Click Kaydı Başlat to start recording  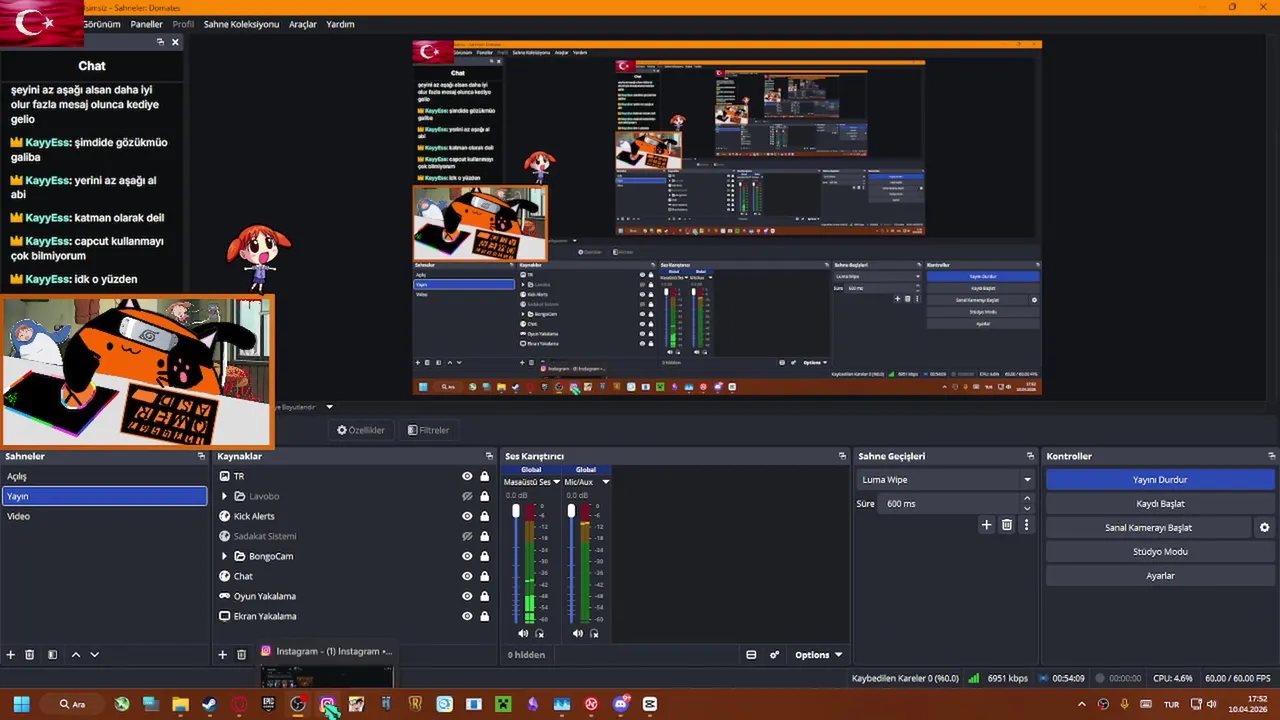[1160, 504]
